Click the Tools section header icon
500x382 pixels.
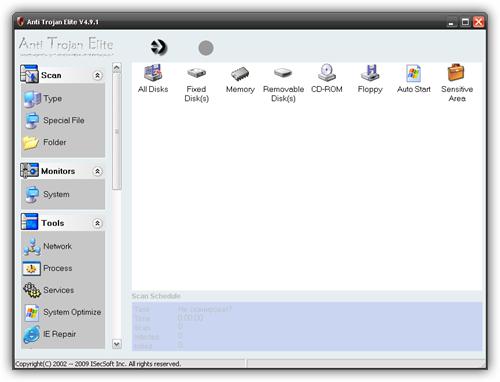(x=29, y=222)
